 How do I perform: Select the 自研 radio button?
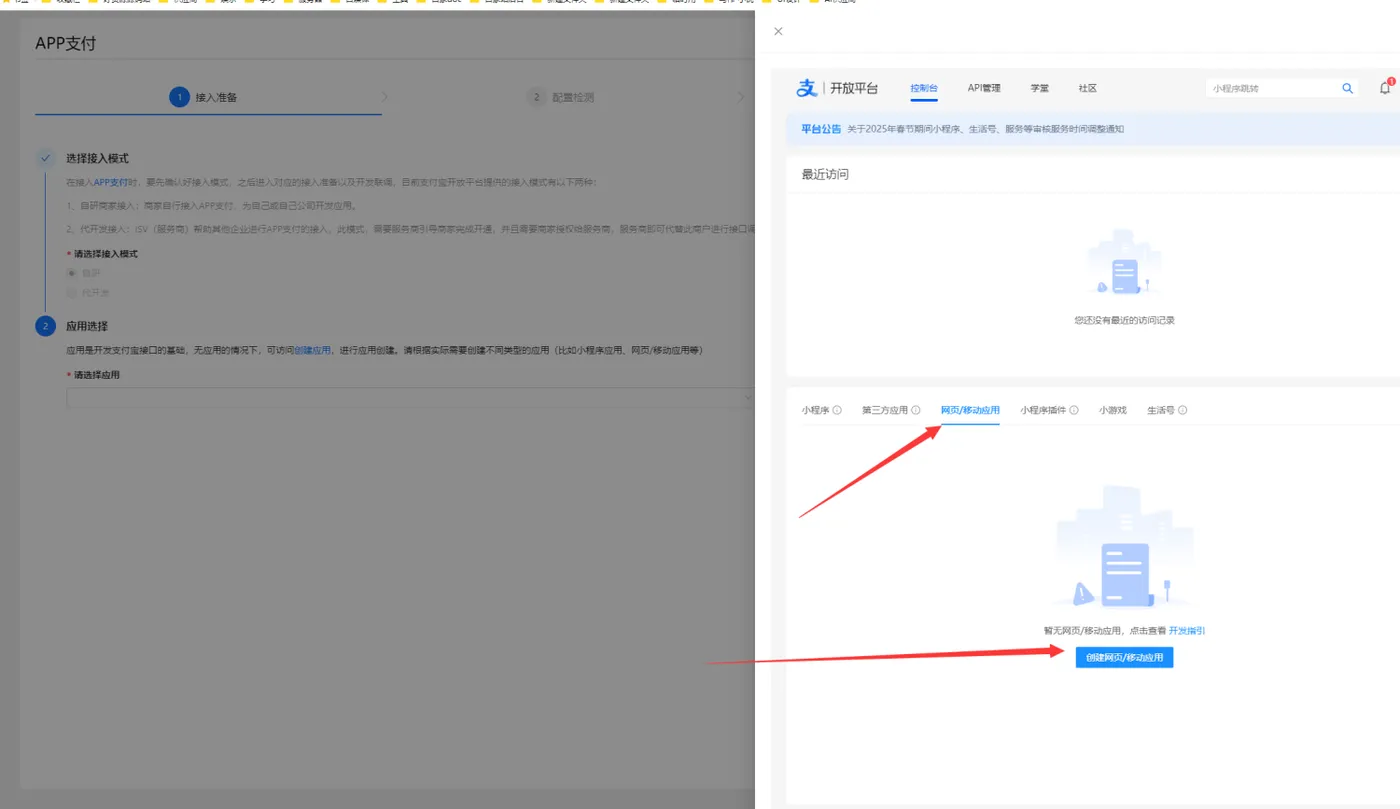tap(71, 273)
